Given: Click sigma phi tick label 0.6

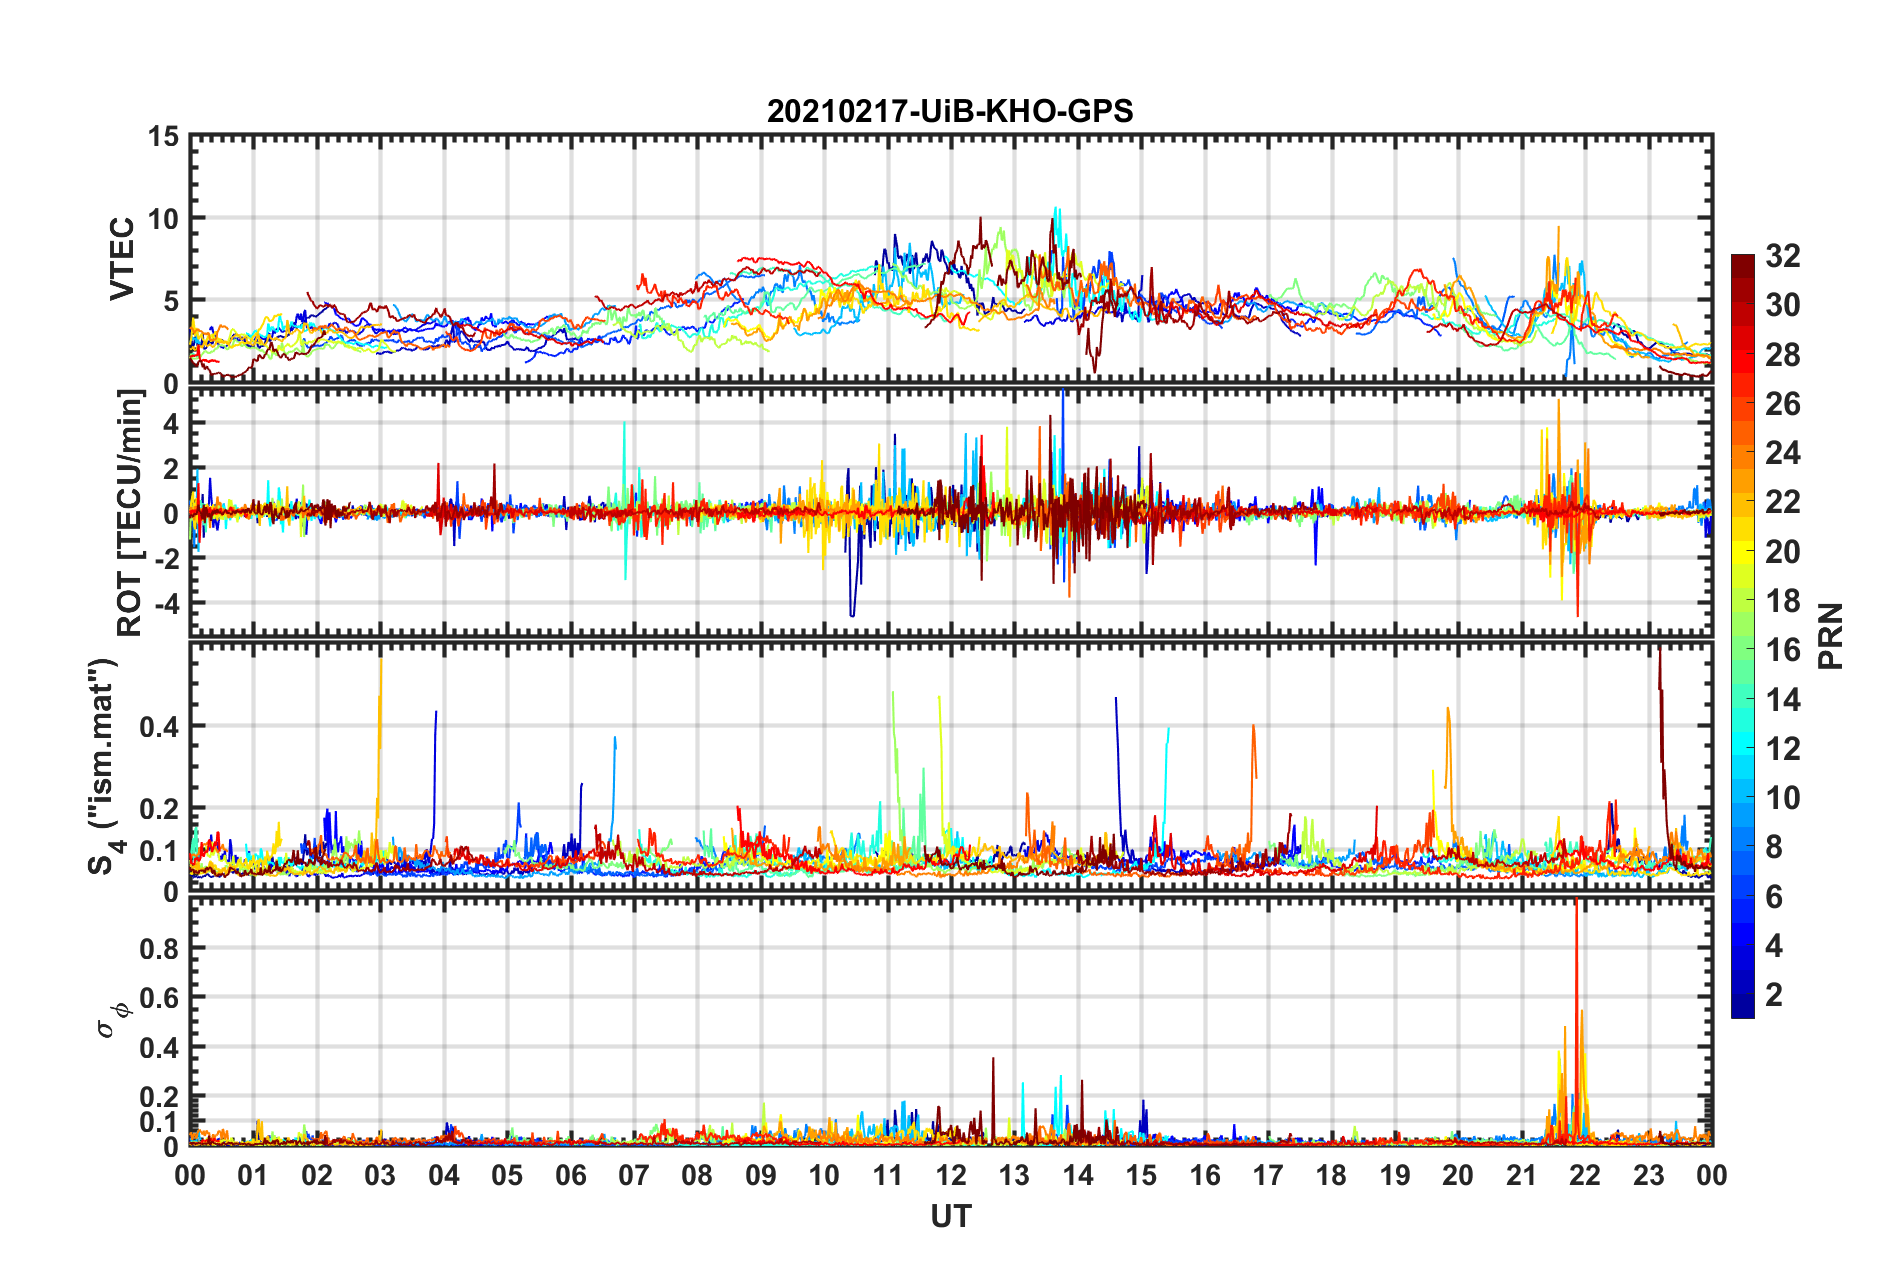Looking at the screenshot, I should 159,998.
